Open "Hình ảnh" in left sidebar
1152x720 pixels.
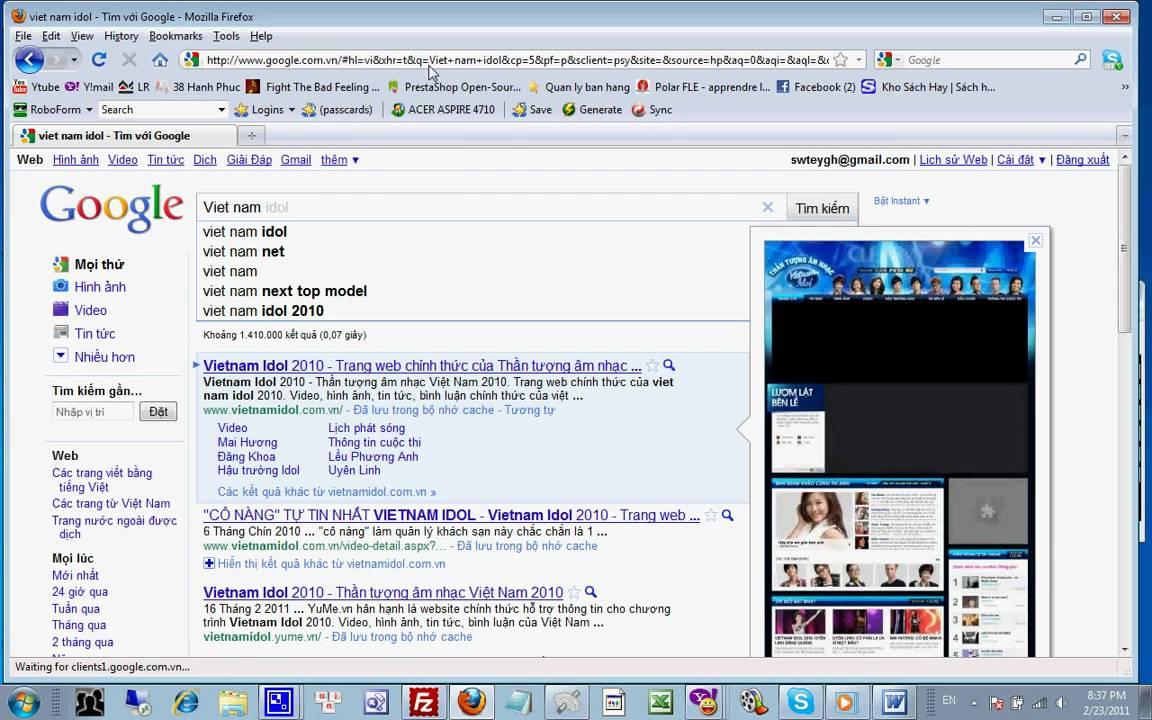tap(100, 287)
